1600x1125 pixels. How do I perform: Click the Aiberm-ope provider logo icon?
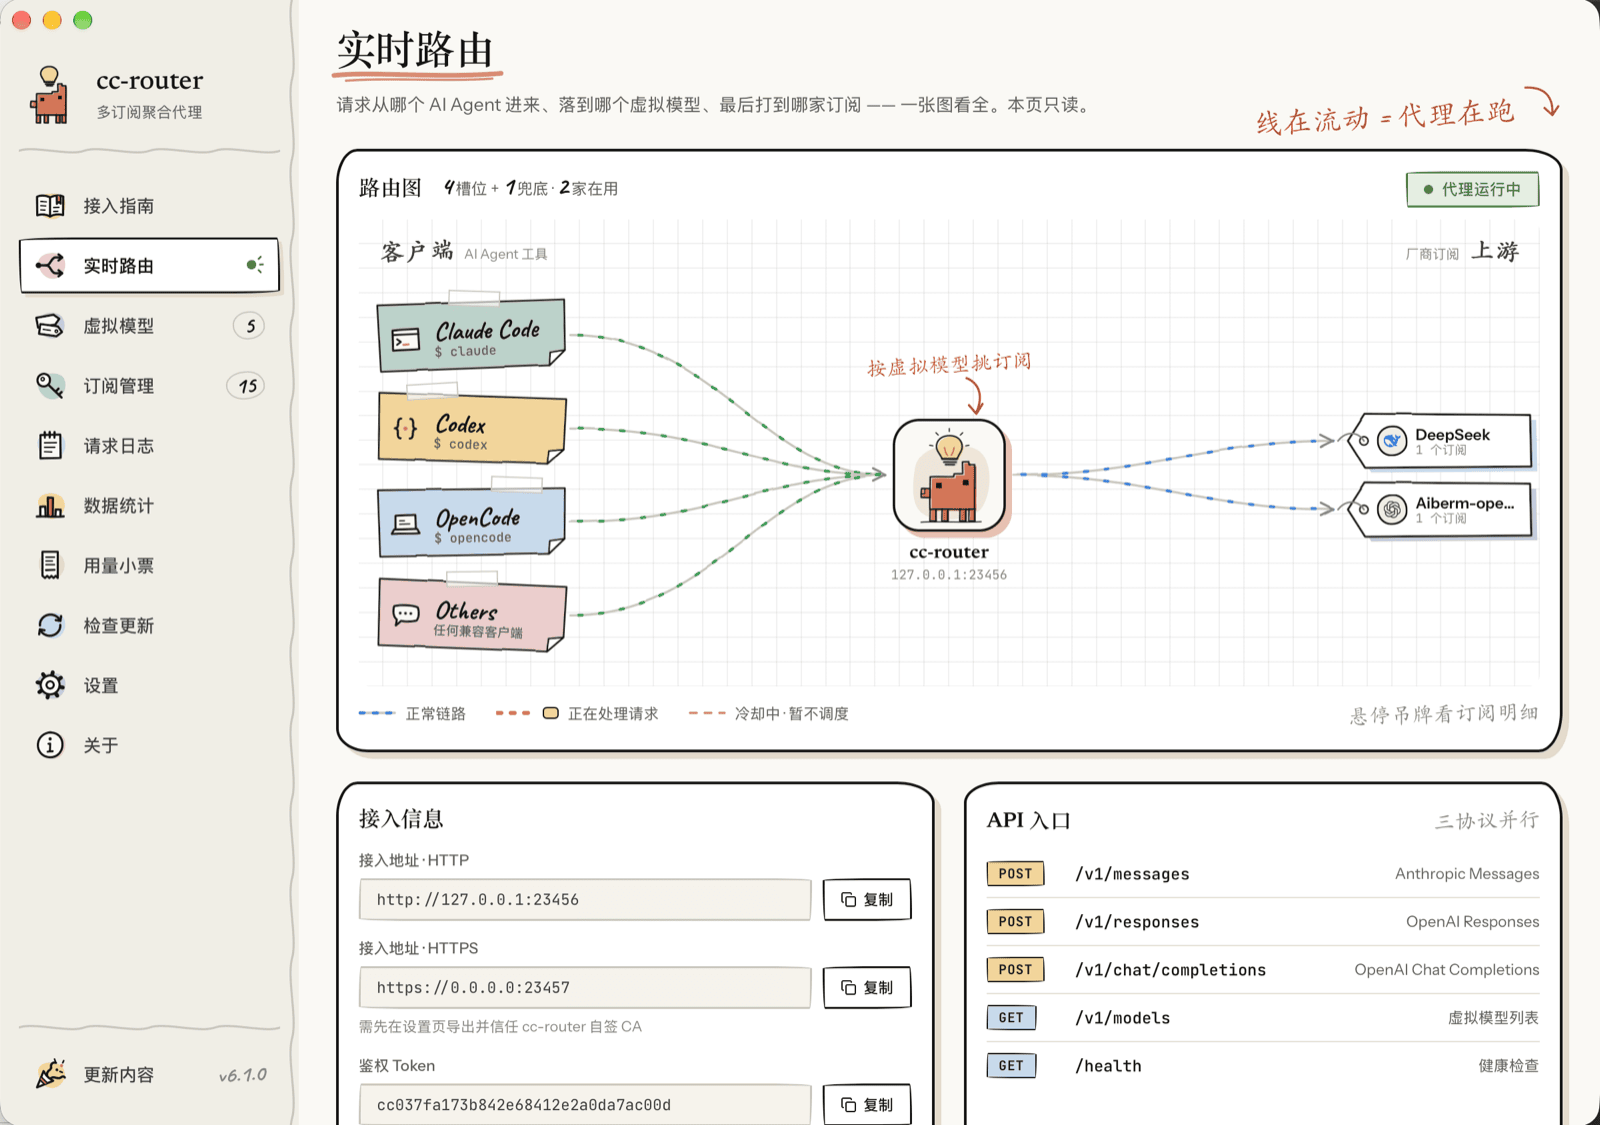pyautogui.click(x=1391, y=509)
